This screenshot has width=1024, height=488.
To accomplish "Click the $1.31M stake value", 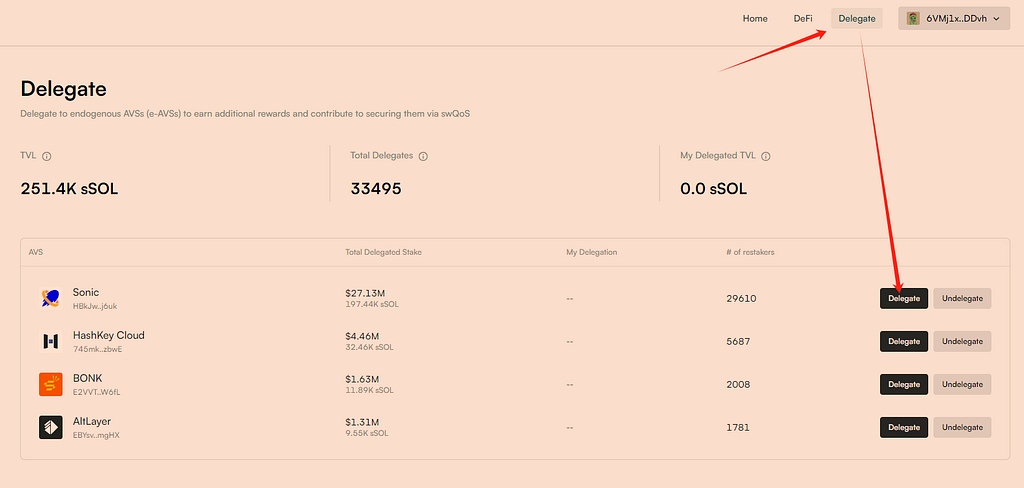I will tap(362, 423).
